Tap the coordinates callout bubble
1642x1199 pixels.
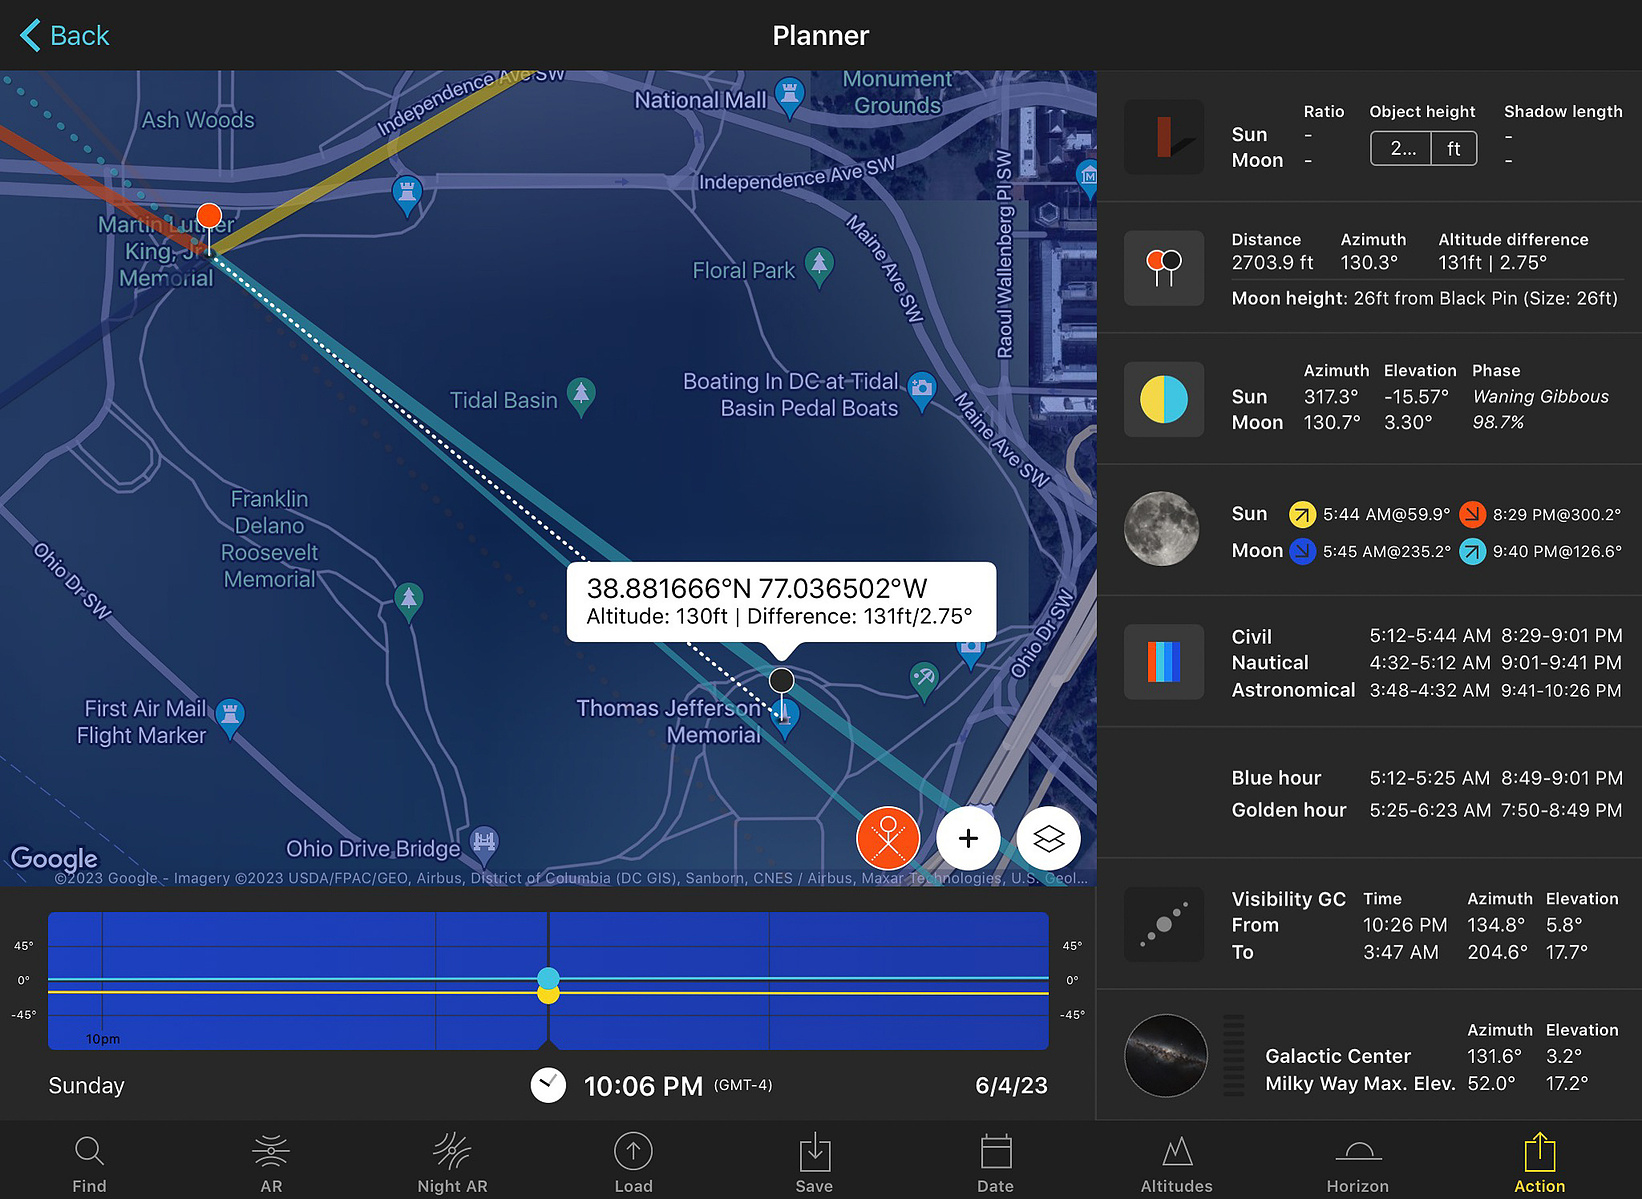click(781, 602)
